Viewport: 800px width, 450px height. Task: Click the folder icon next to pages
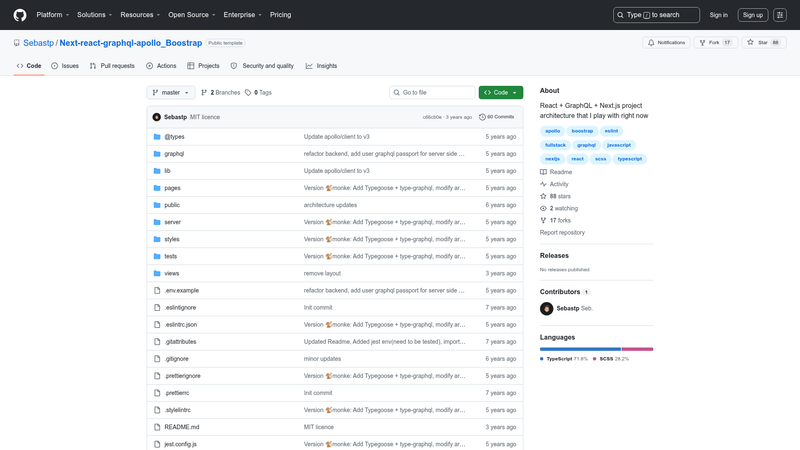[157, 188]
